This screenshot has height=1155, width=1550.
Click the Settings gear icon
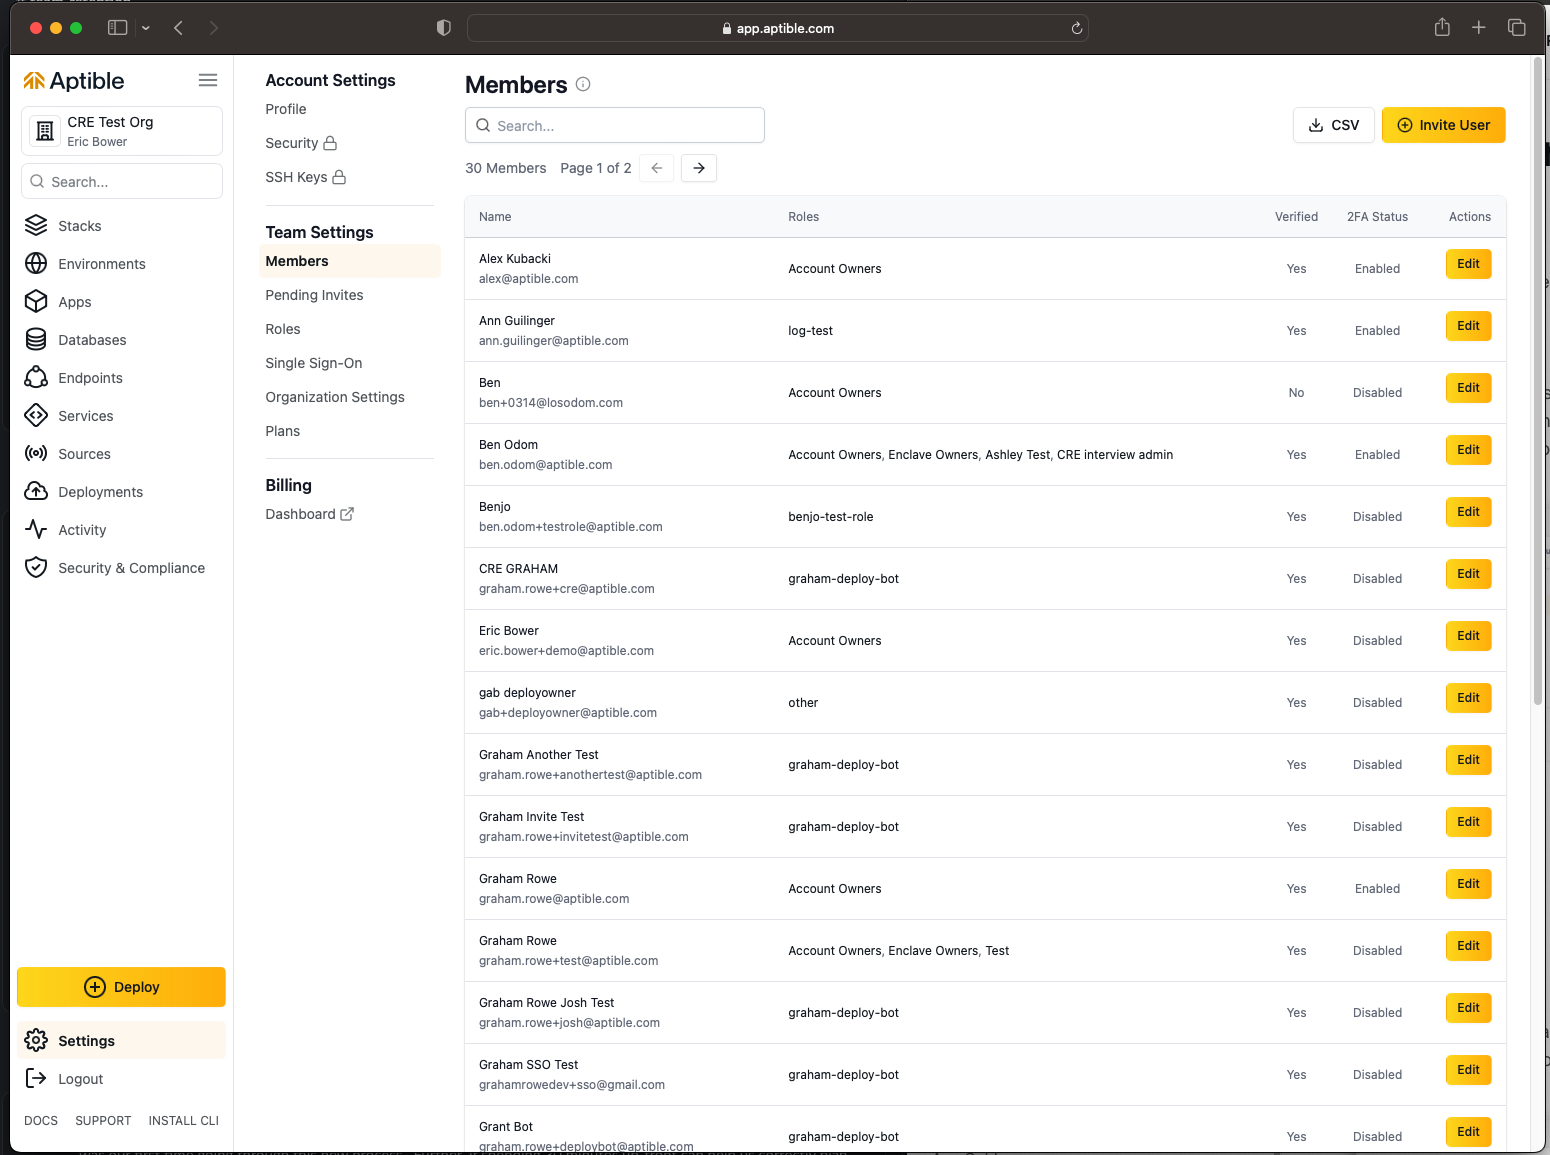point(36,1041)
